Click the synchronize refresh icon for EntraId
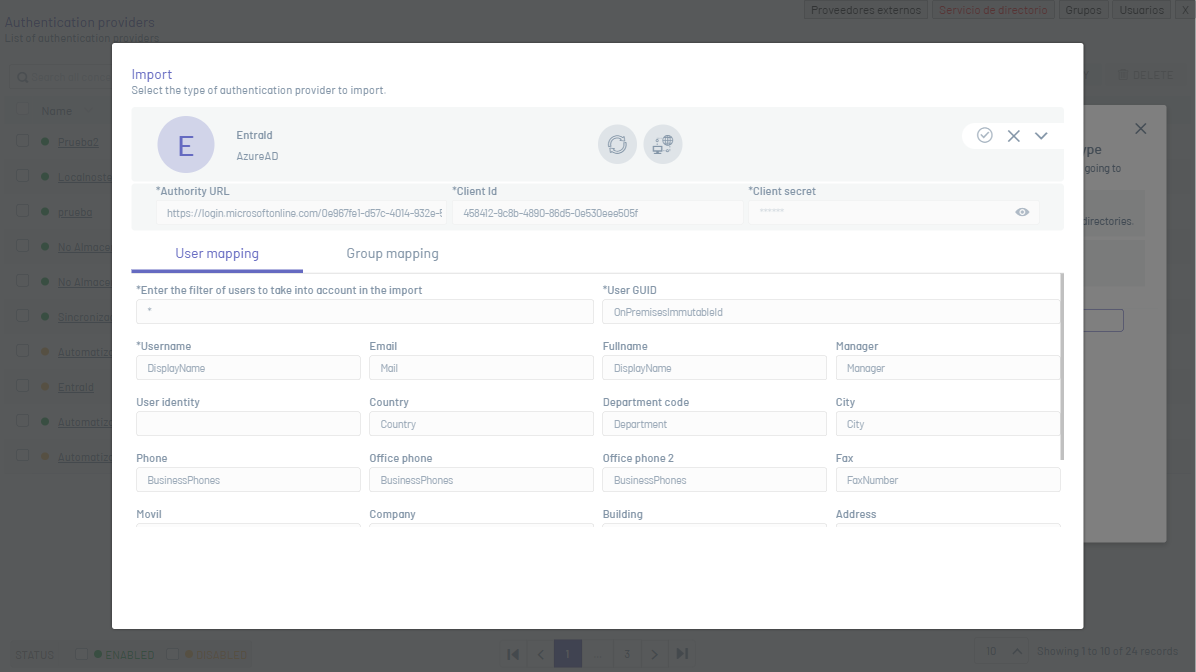1196x672 pixels. tap(617, 144)
